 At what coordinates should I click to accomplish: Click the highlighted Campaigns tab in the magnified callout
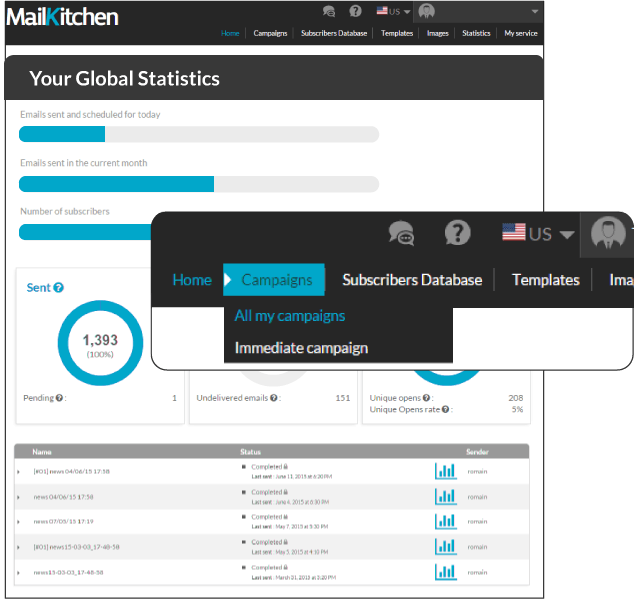(x=274, y=280)
